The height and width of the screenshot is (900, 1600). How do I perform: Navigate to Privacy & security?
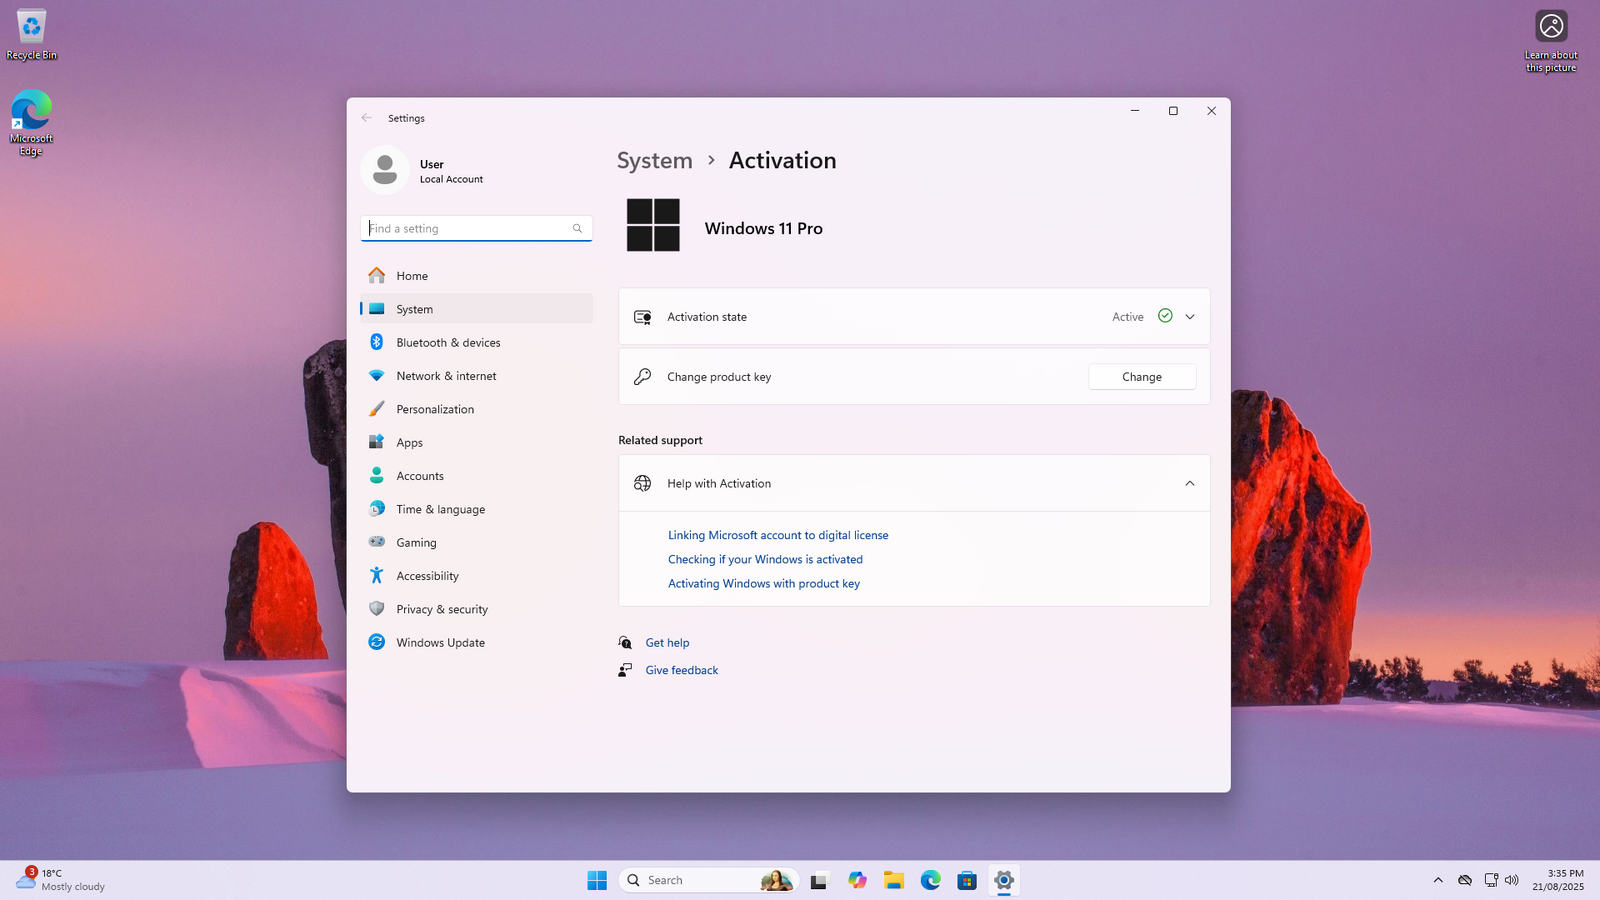[476, 609]
